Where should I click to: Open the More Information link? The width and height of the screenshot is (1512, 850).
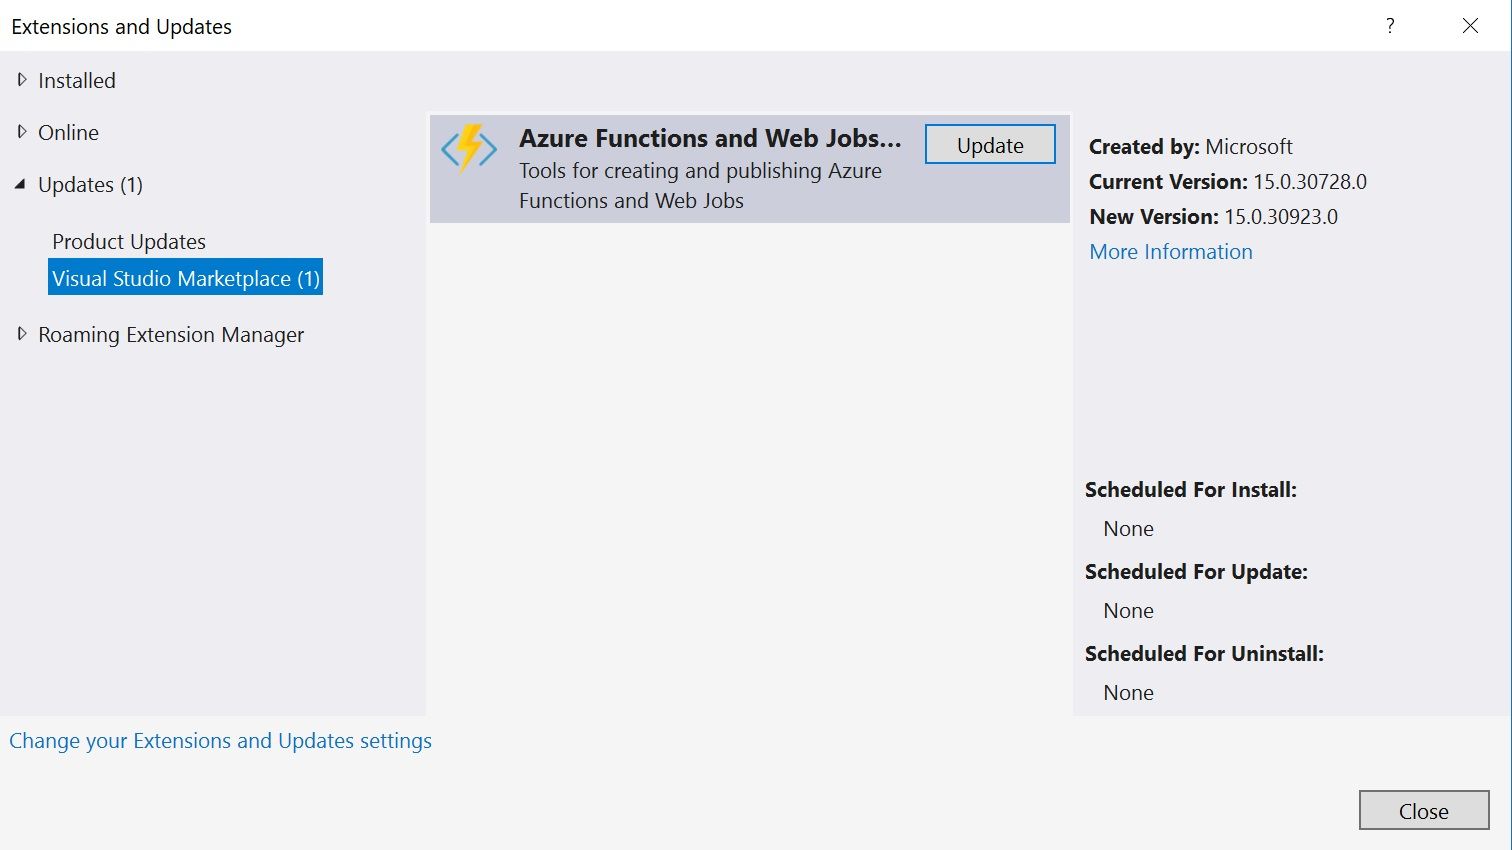tap(1170, 252)
